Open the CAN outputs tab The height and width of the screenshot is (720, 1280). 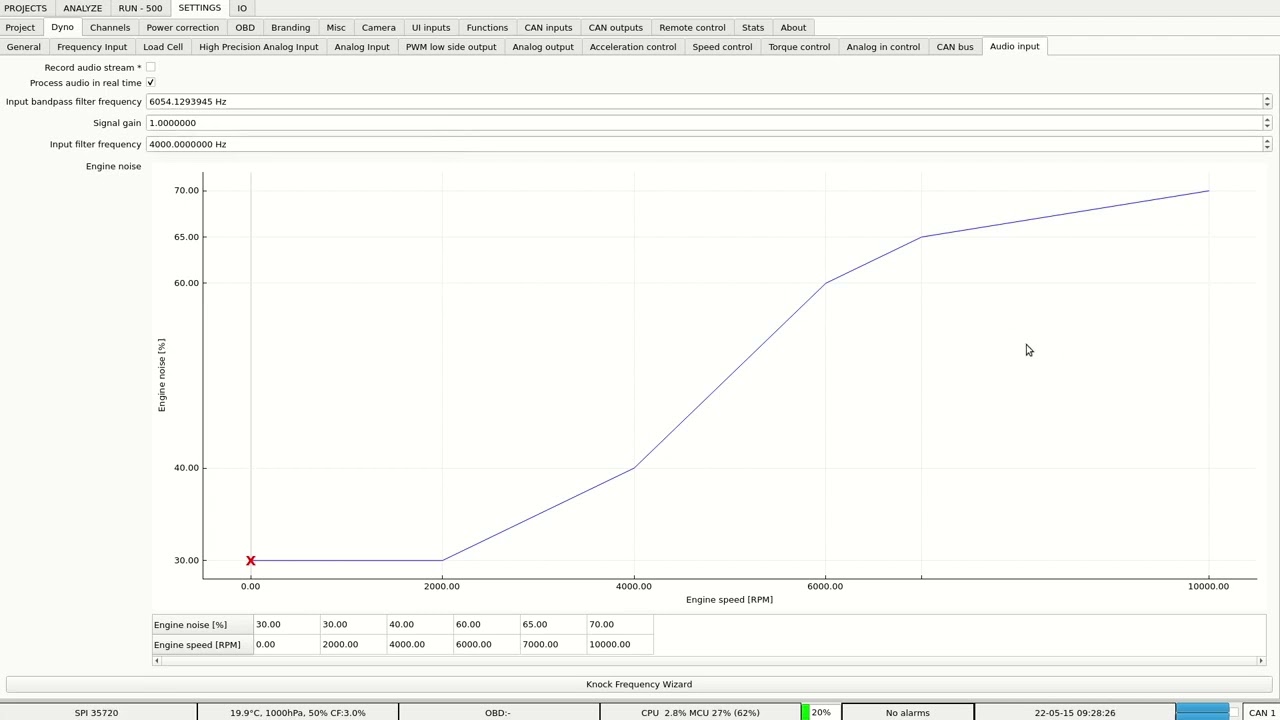[616, 27]
